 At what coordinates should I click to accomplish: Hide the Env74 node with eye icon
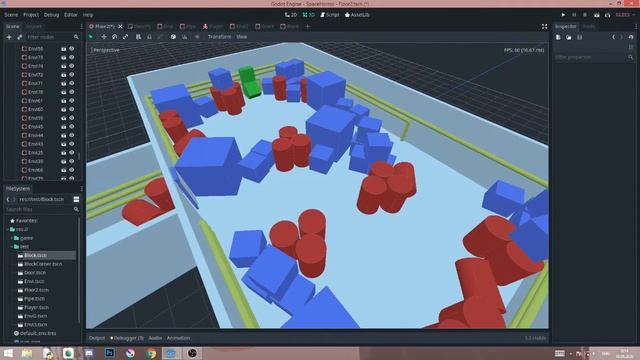point(72,66)
